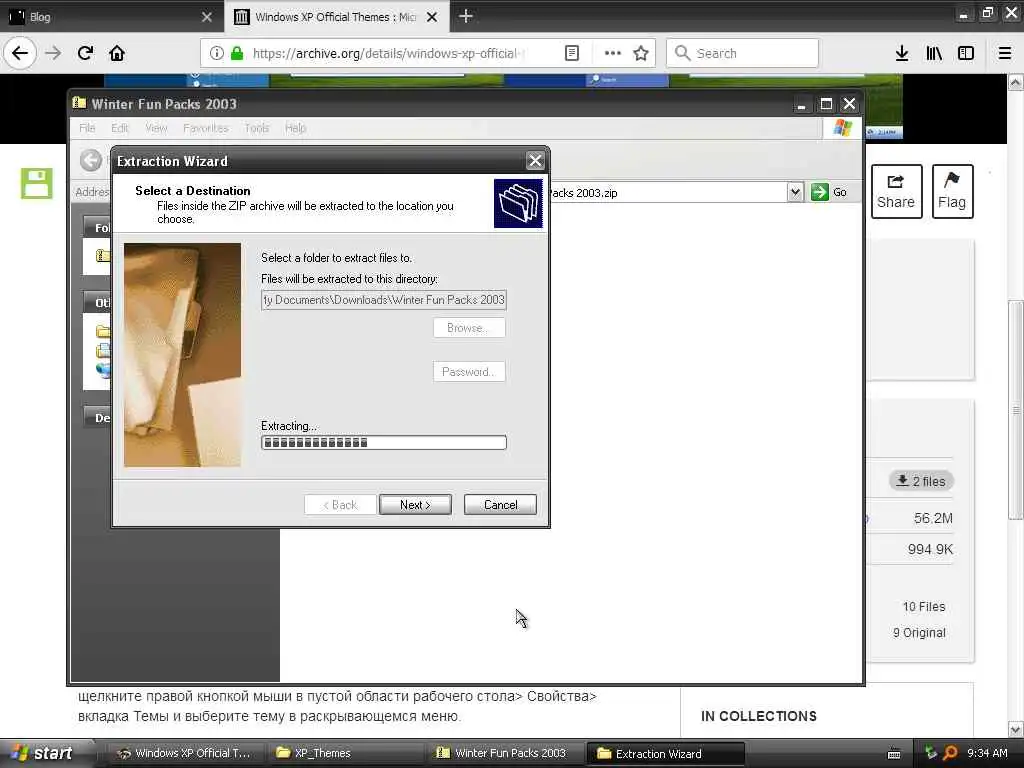Switch to XP_Themes taskbar item
The height and width of the screenshot is (768, 1024).
(x=345, y=753)
